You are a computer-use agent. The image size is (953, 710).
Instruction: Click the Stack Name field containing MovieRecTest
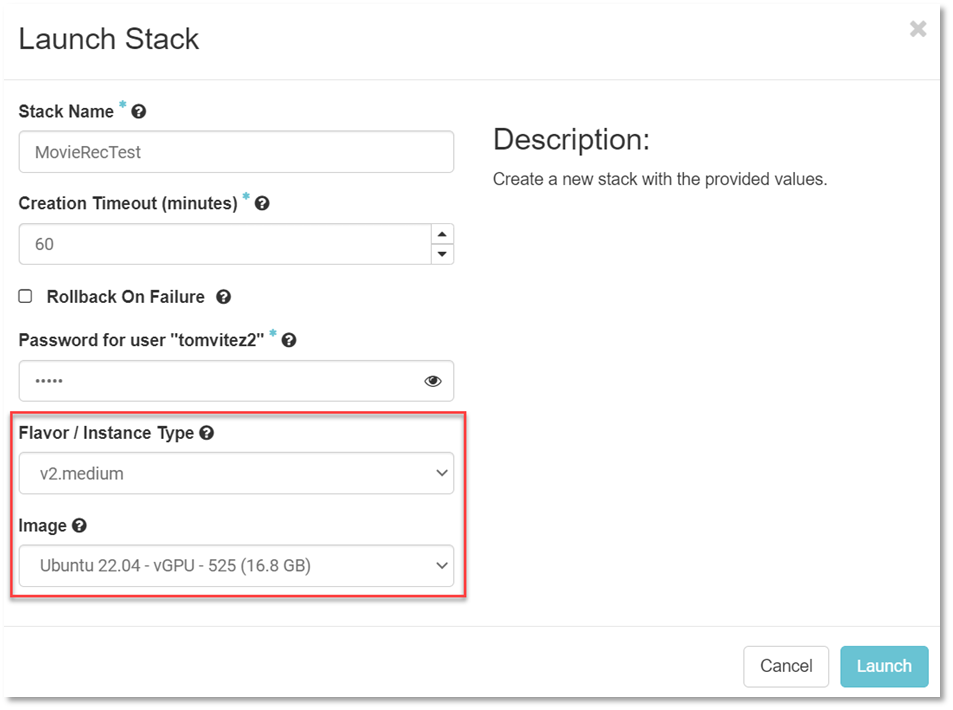236,152
